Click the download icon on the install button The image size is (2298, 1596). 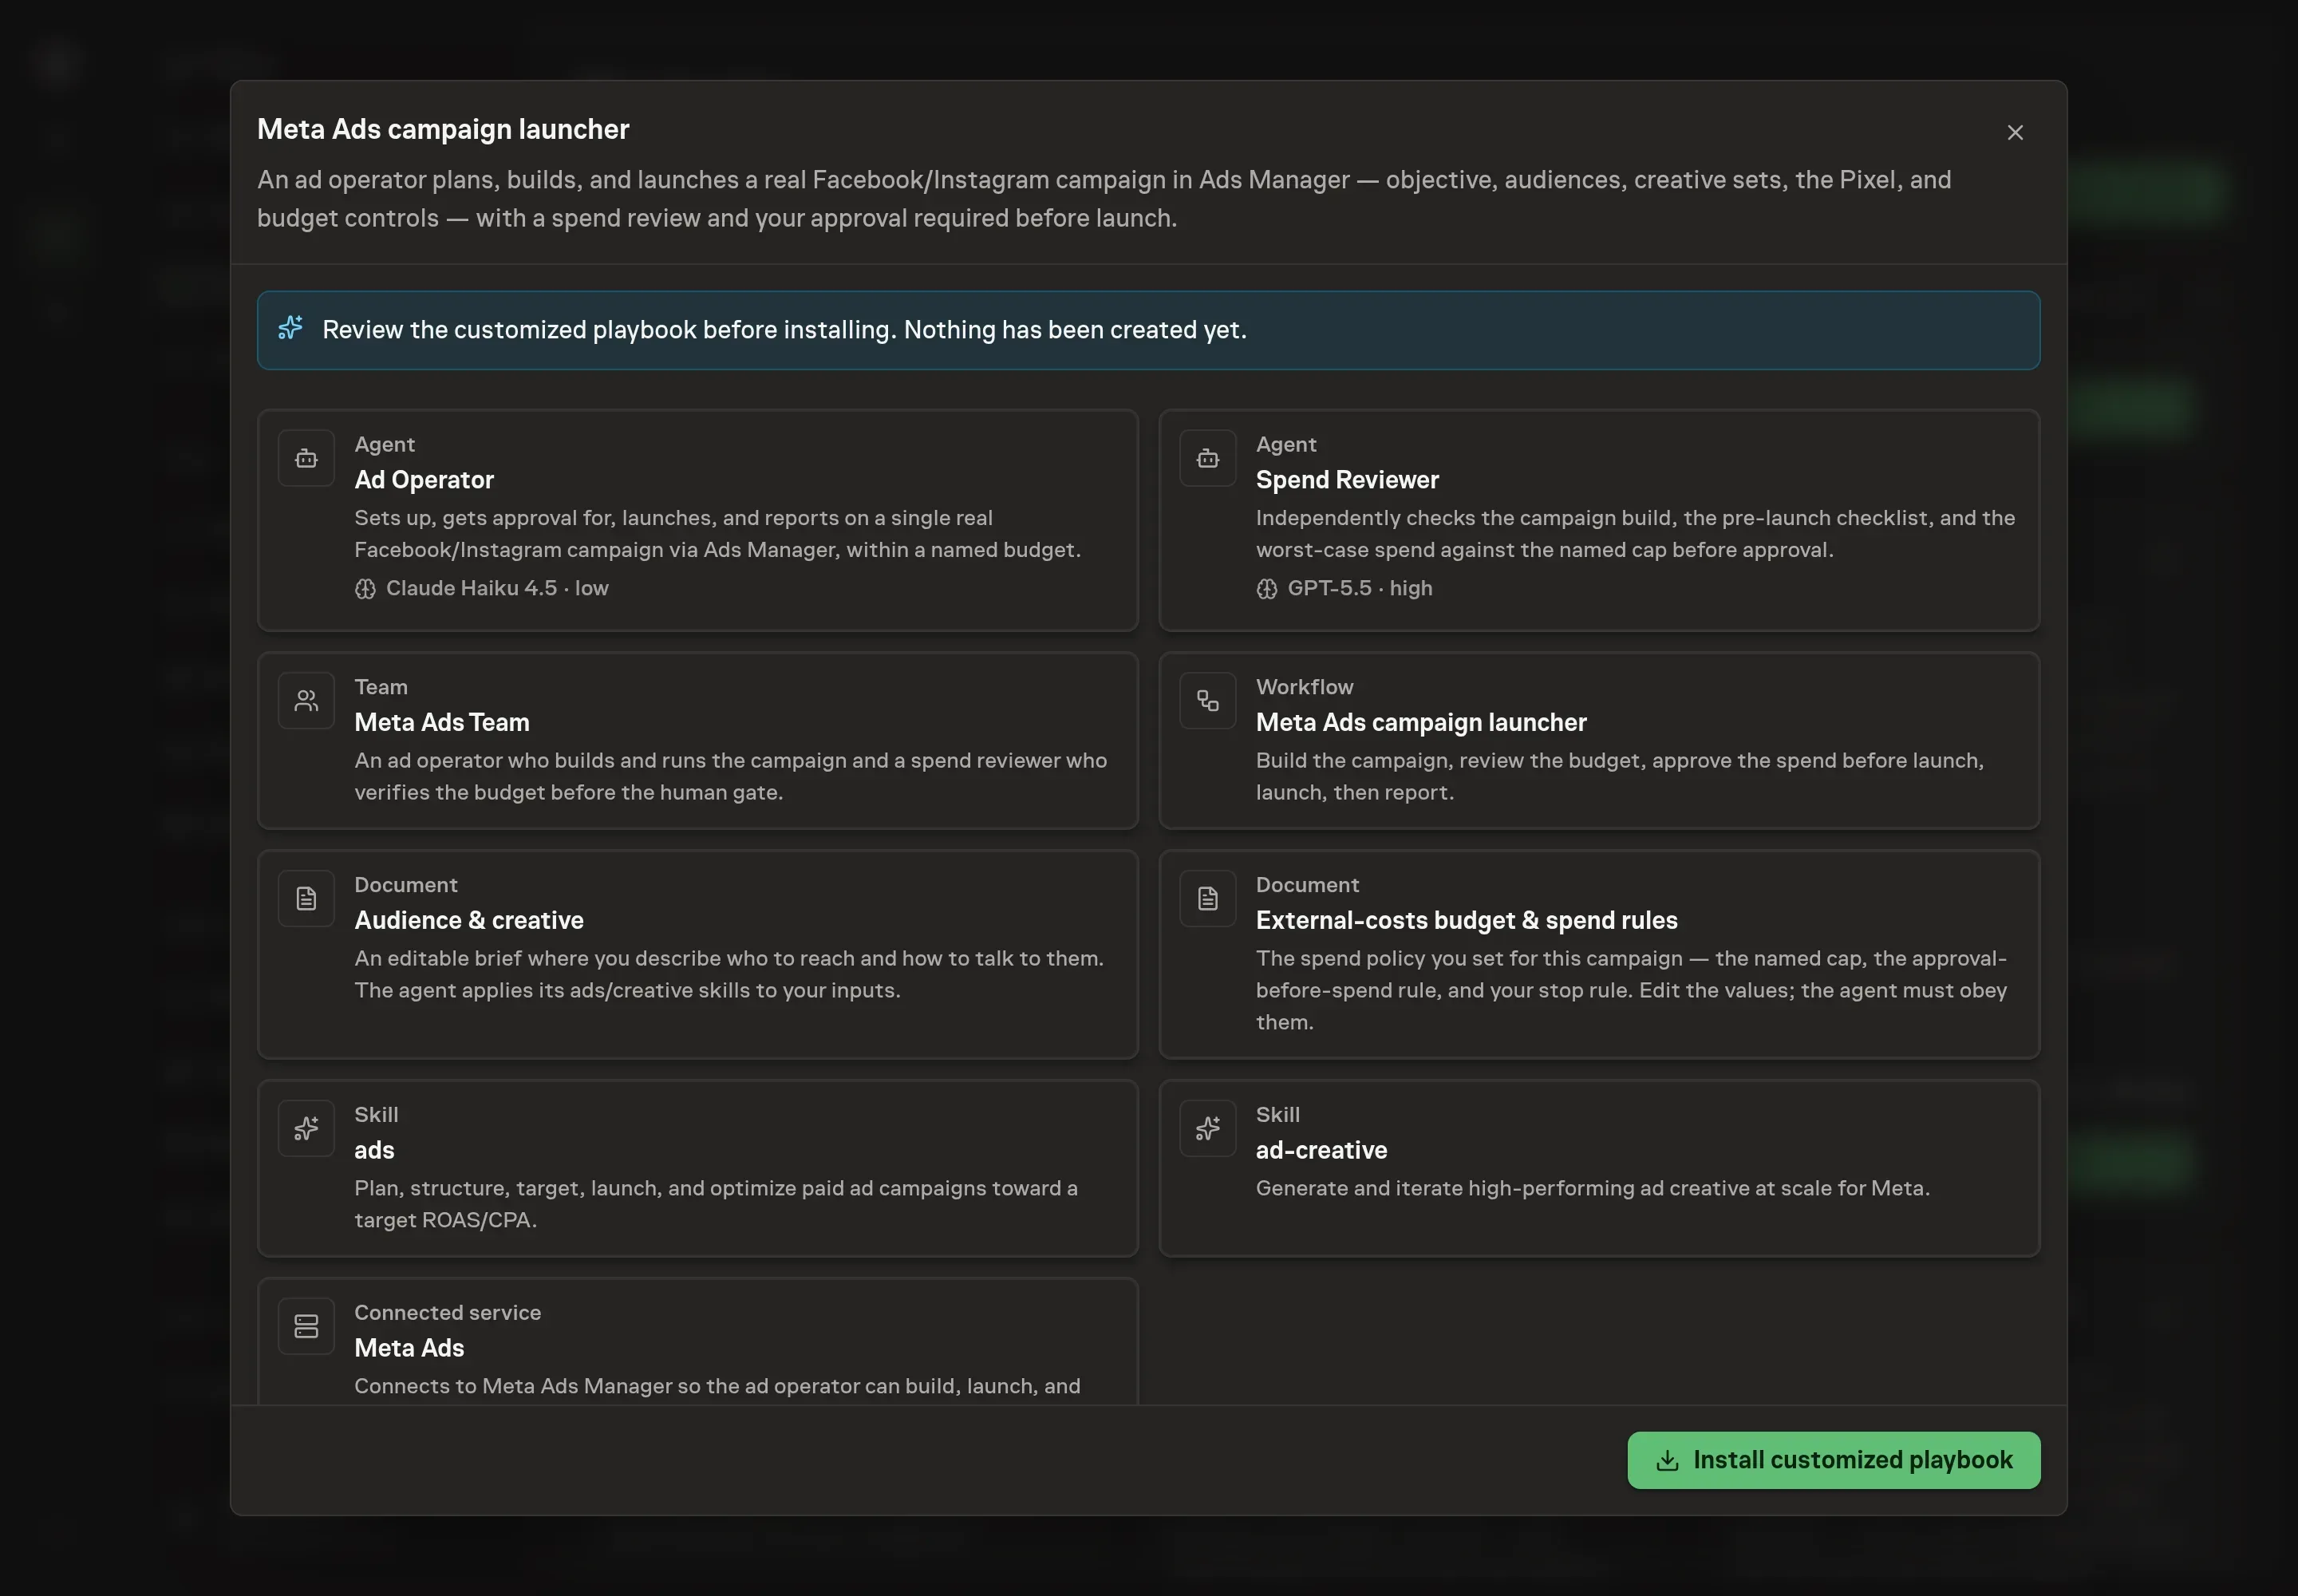(1666, 1460)
